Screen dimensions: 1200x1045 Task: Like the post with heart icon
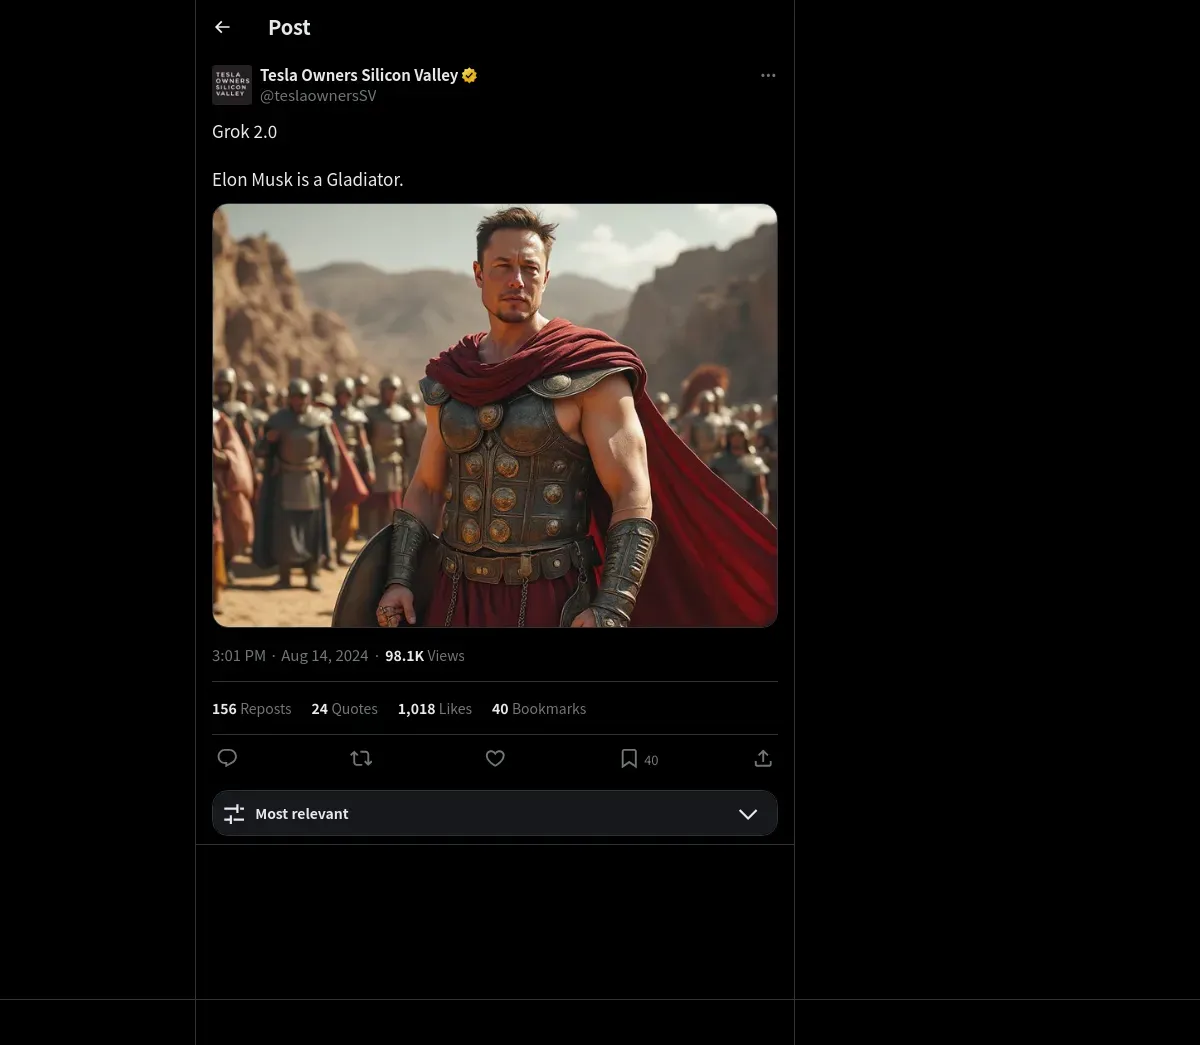coord(495,759)
